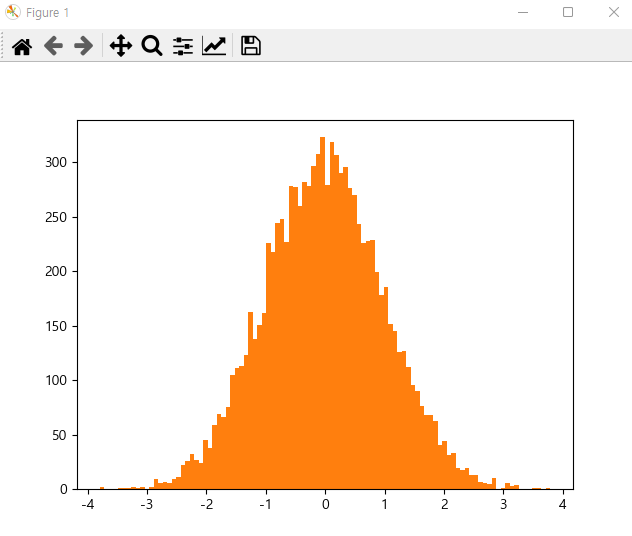
Task: Maximize the Figure 1 window
Action: coord(568,12)
